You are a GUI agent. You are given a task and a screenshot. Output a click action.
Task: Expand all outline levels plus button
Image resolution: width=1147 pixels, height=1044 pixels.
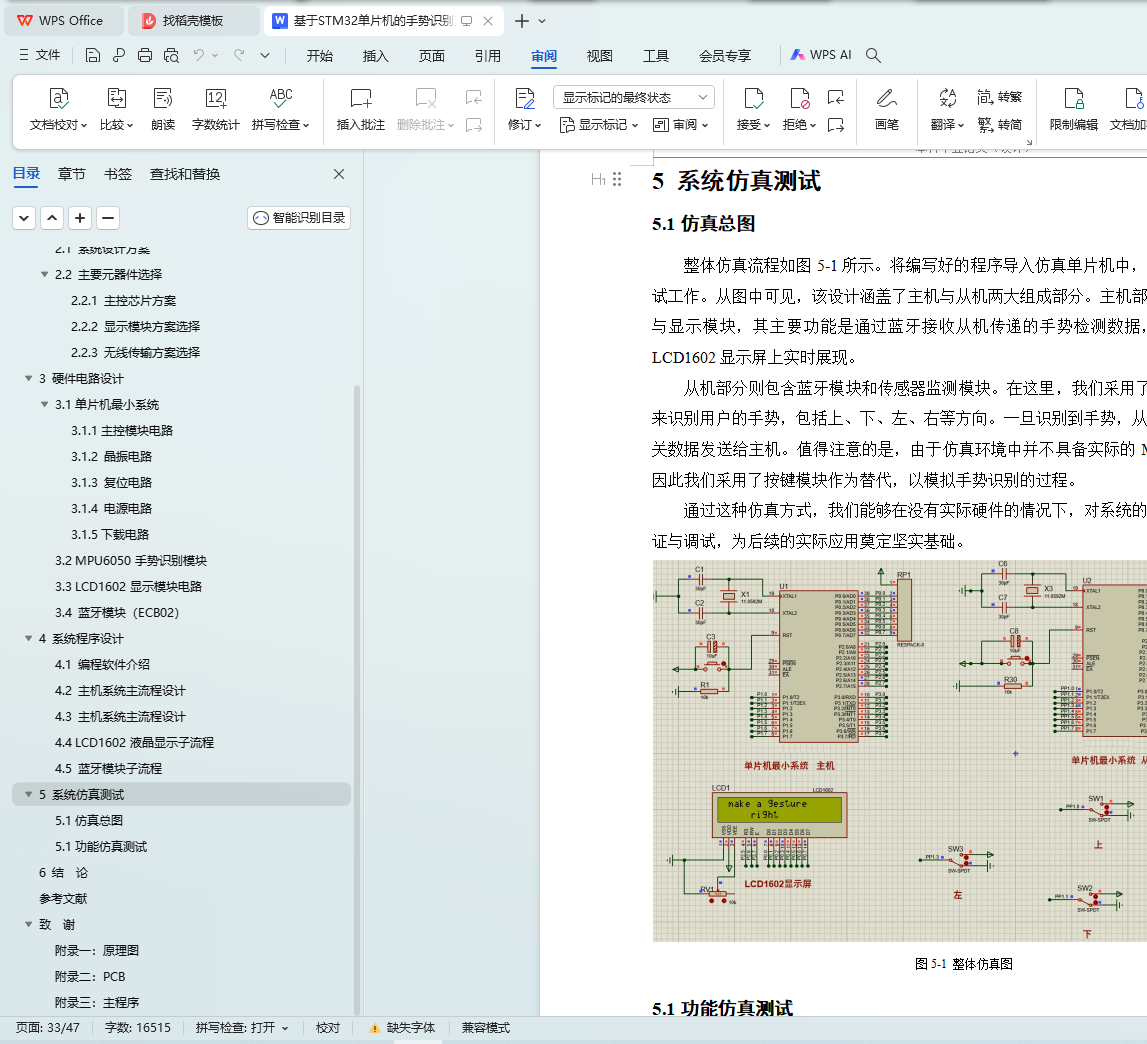click(80, 217)
